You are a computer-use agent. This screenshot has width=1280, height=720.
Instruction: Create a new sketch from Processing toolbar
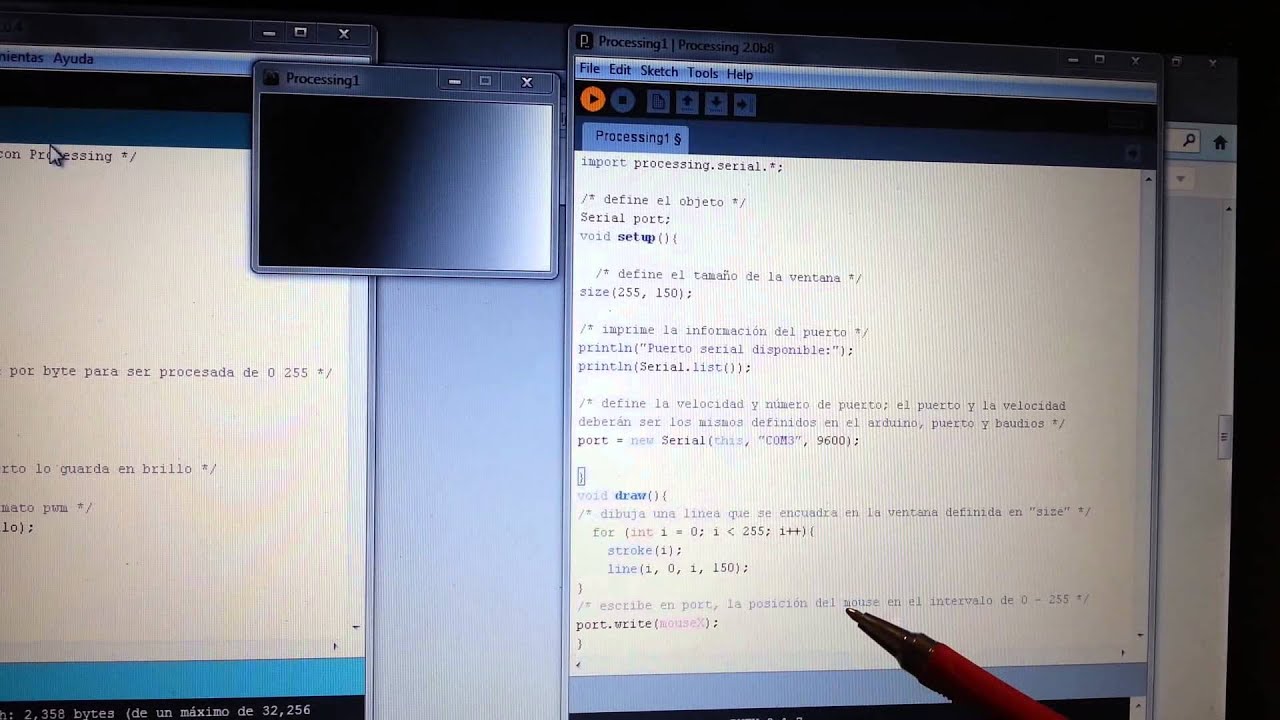pyautogui.click(x=658, y=101)
